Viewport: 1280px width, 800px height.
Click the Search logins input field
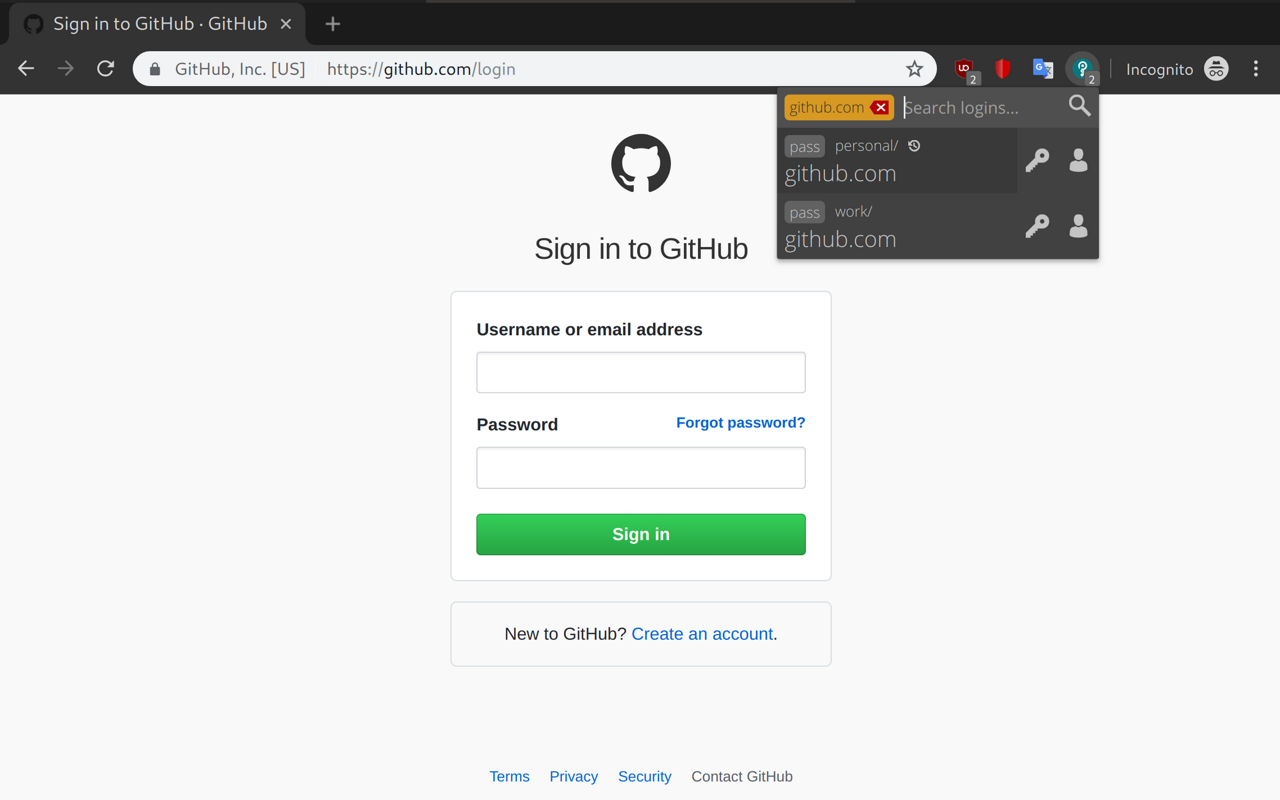coord(975,107)
